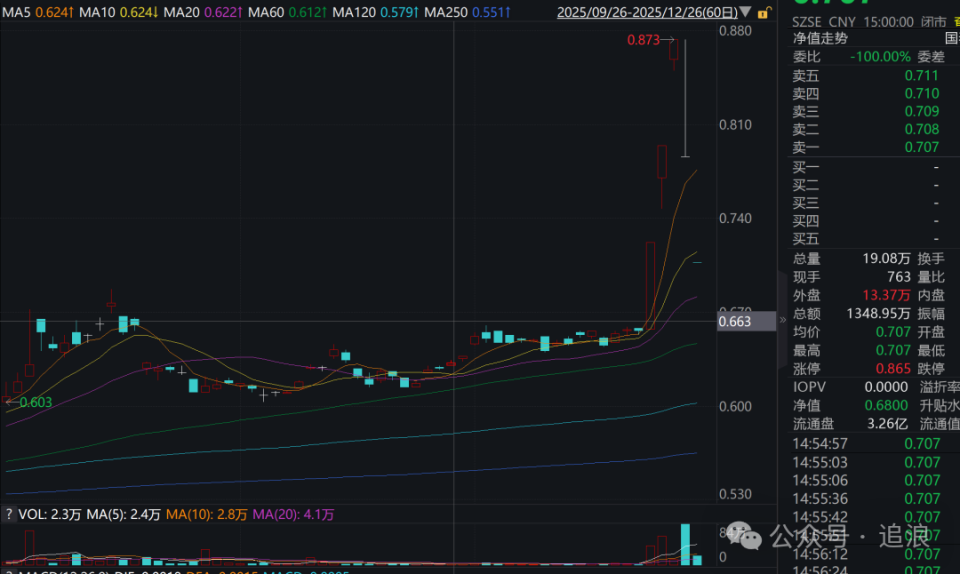Select the MA60 0.612 indicator label
960x574 pixels.
click(x=288, y=12)
